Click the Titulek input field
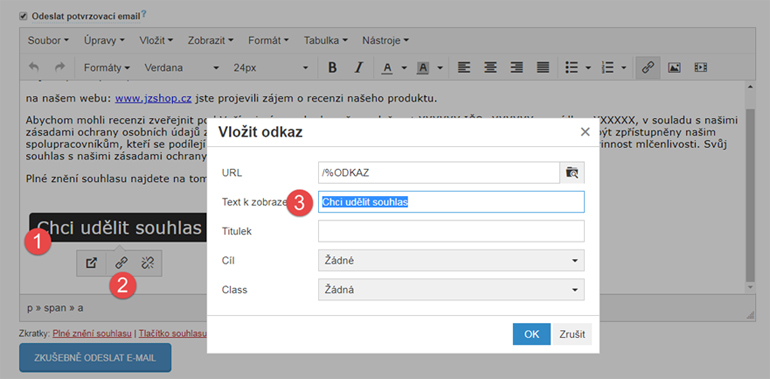 tap(451, 231)
